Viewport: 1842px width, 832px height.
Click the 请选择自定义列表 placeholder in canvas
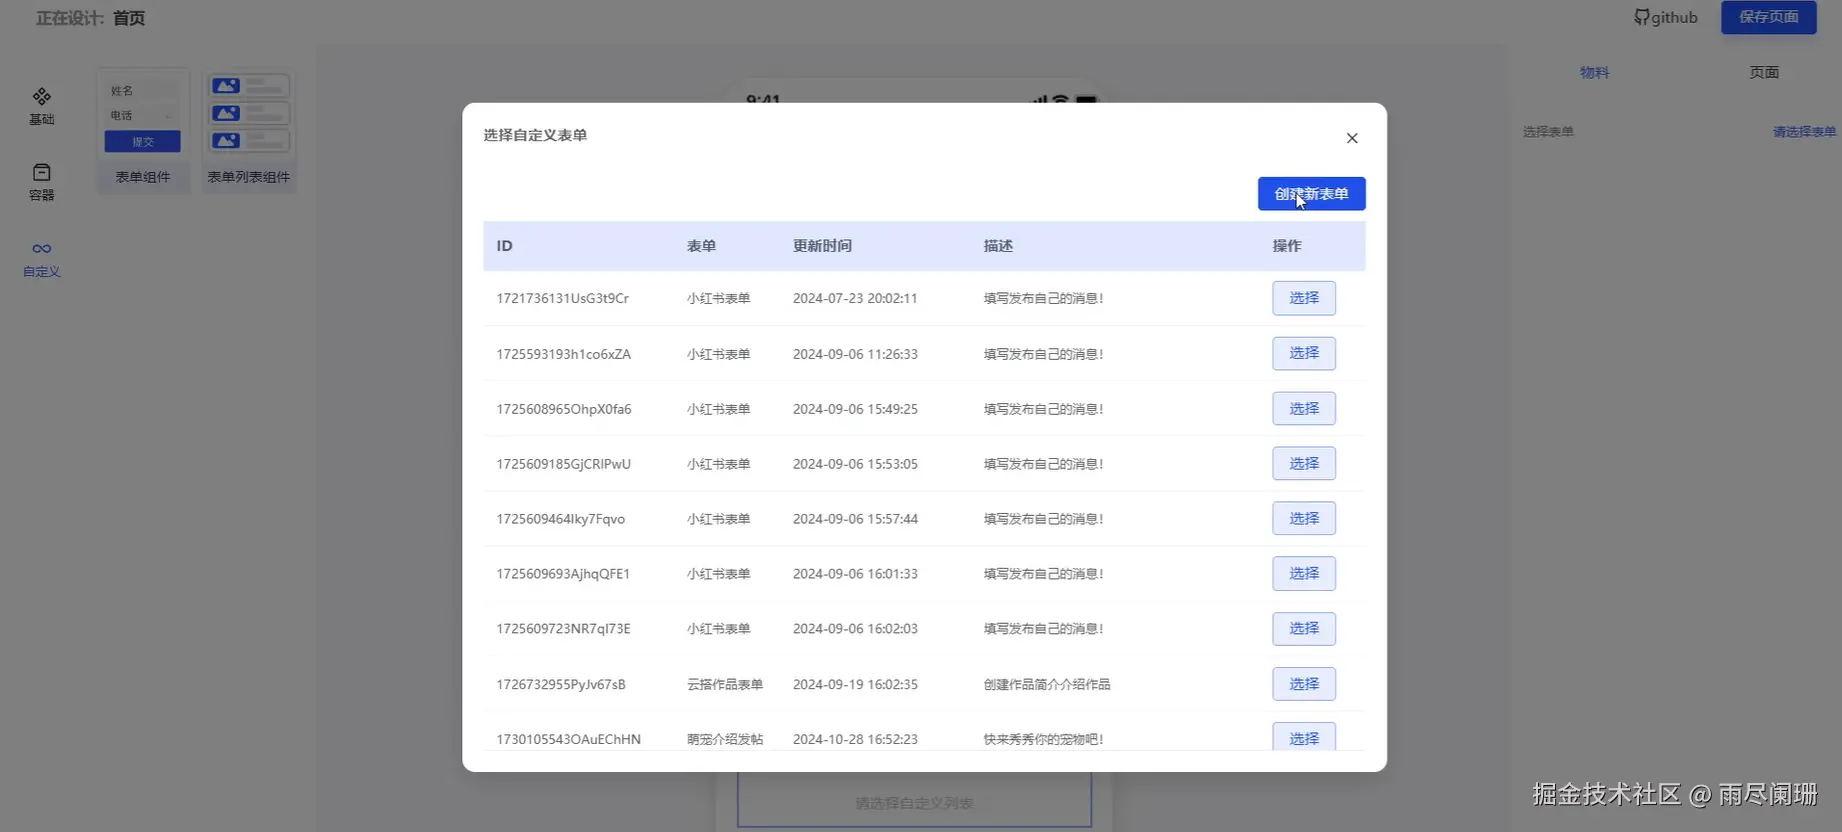(914, 803)
